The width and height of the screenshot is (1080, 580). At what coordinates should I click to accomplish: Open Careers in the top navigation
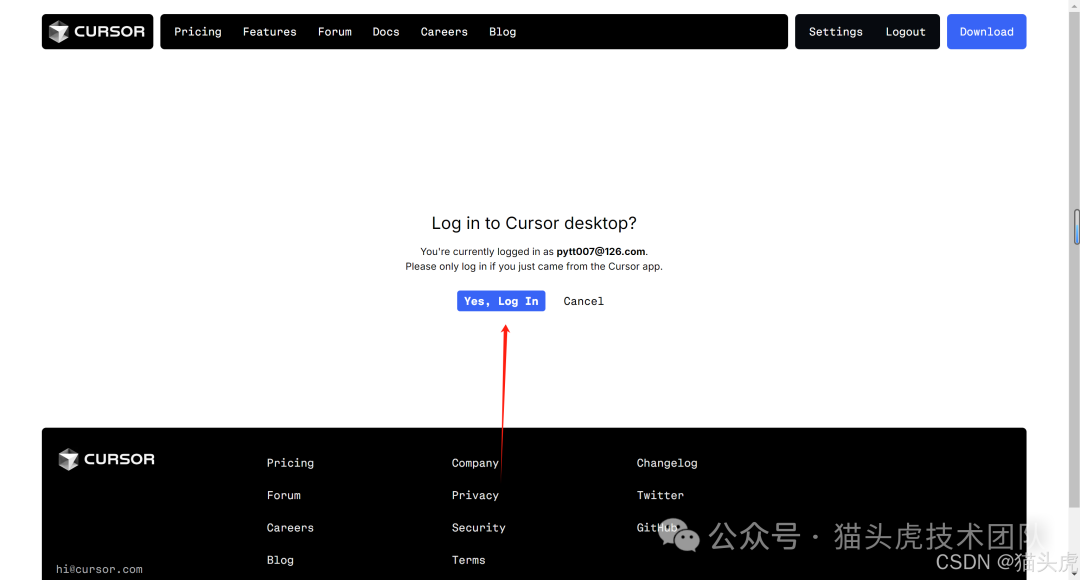[x=444, y=32]
